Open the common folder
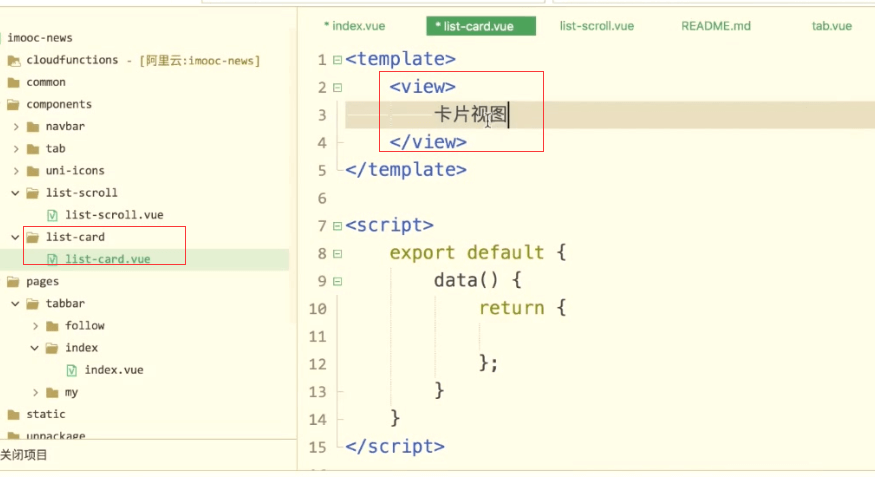The image size is (875, 477). [46, 82]
